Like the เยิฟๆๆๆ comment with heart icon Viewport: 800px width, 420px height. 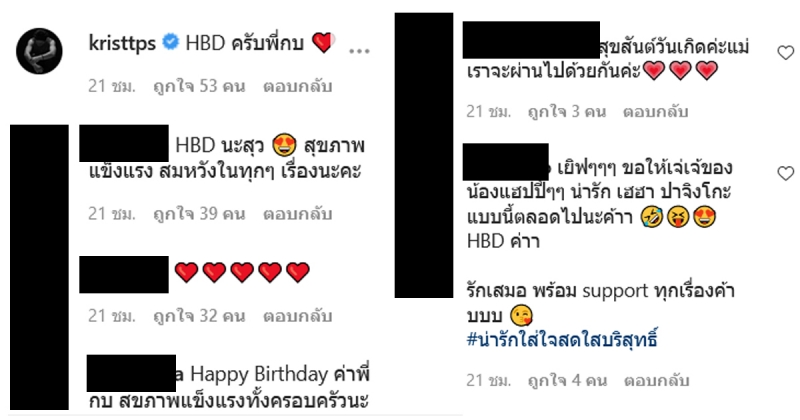(x=785, y=173)
